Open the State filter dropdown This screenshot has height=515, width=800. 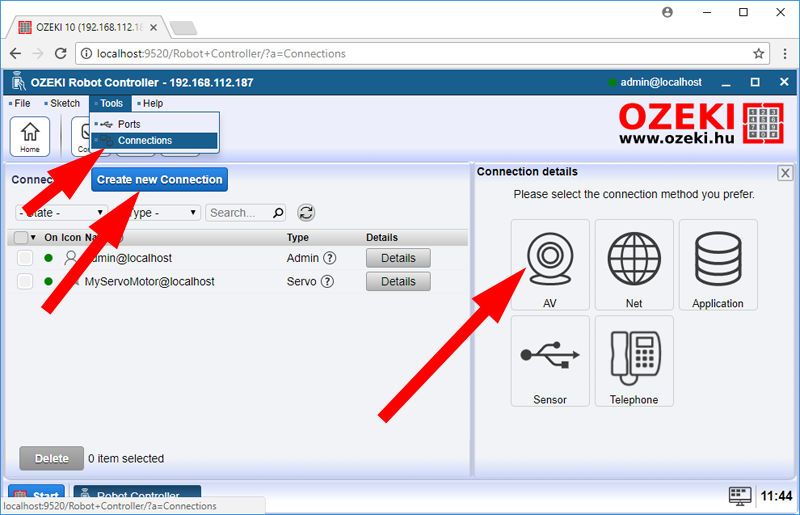tap(61, 212)
